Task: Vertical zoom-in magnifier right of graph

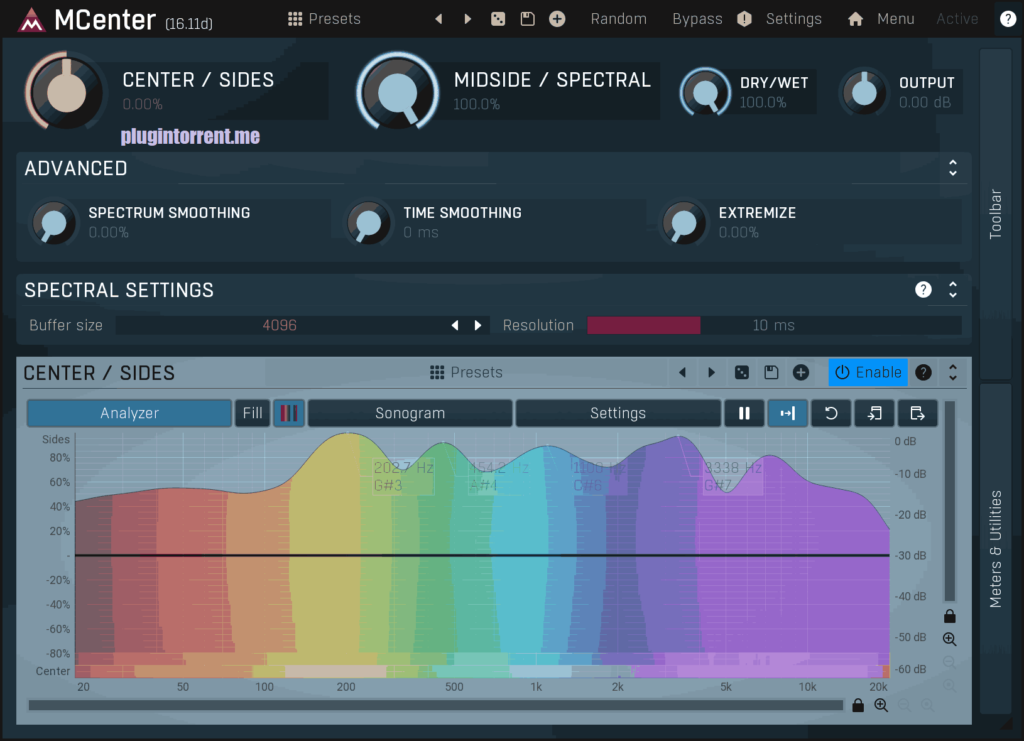Action: point(950,639)
